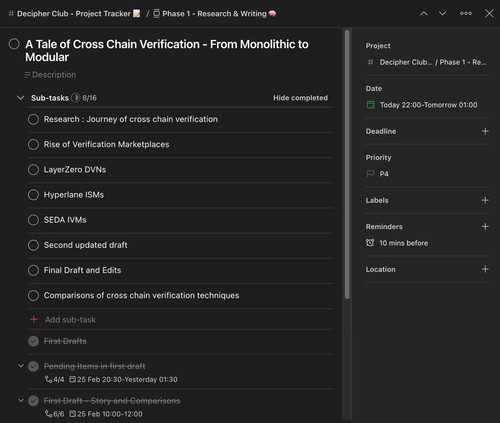The image size is (500, 423).
Task: Open LayerZero DVNs sub-task text
Action: pos(75,170)
